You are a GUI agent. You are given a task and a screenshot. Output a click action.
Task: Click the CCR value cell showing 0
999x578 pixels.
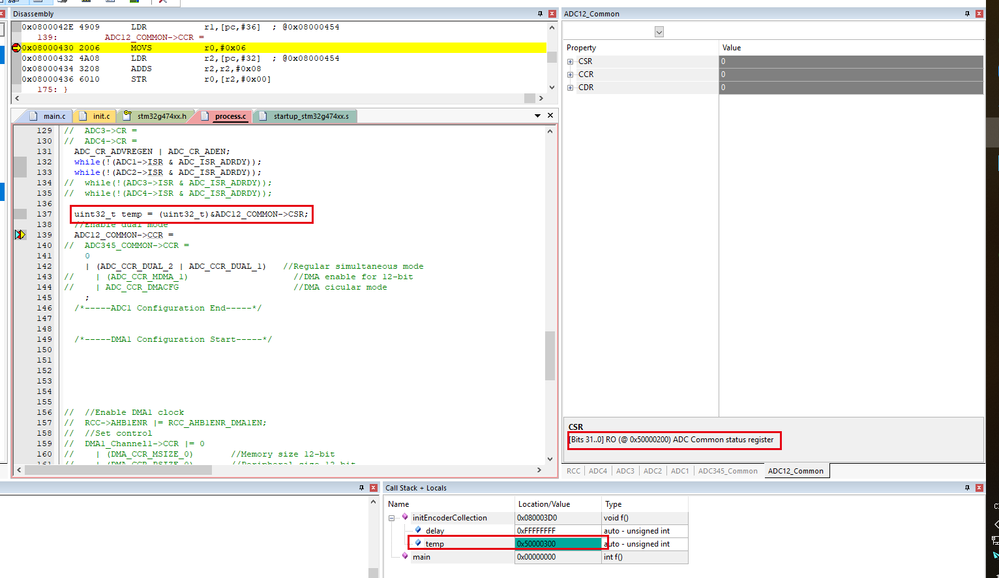click(x=851, y=75)
